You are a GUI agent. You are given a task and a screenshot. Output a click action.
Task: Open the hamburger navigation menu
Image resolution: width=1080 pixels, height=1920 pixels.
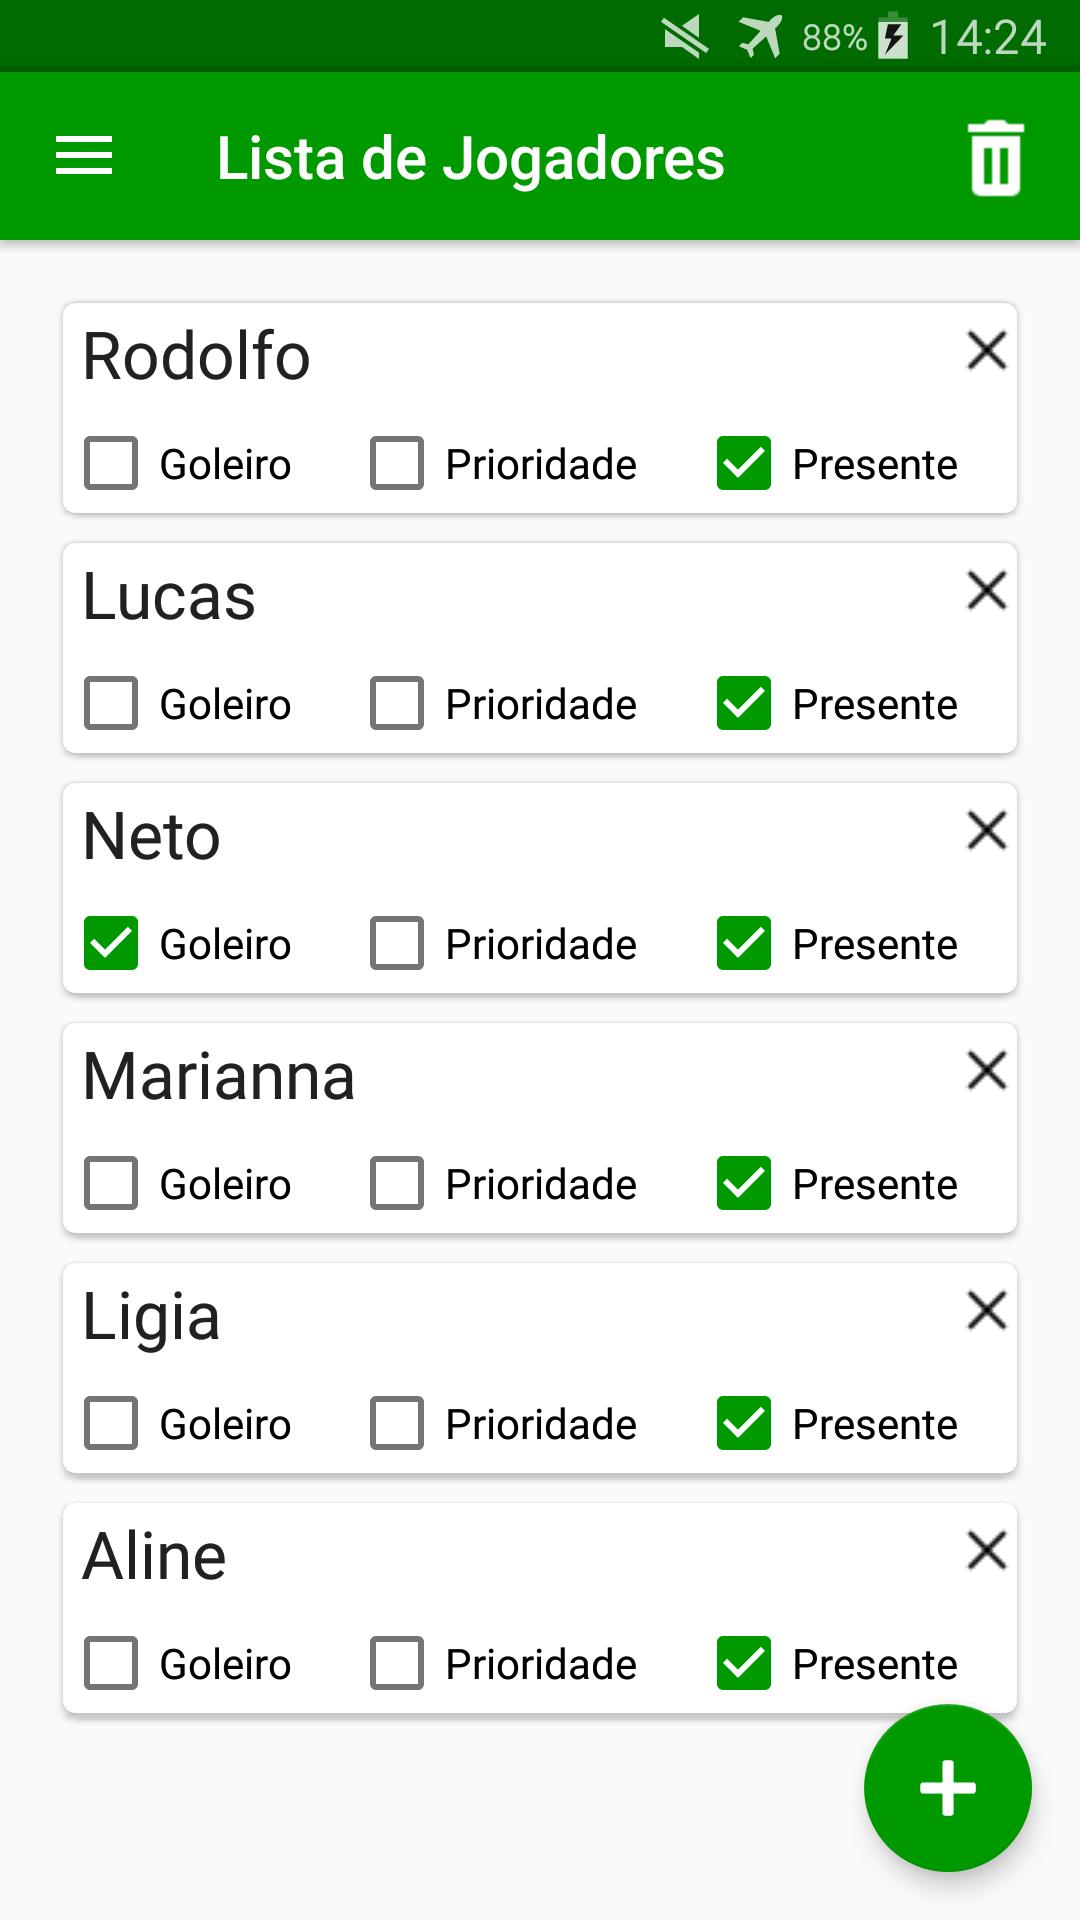(84, 157)
